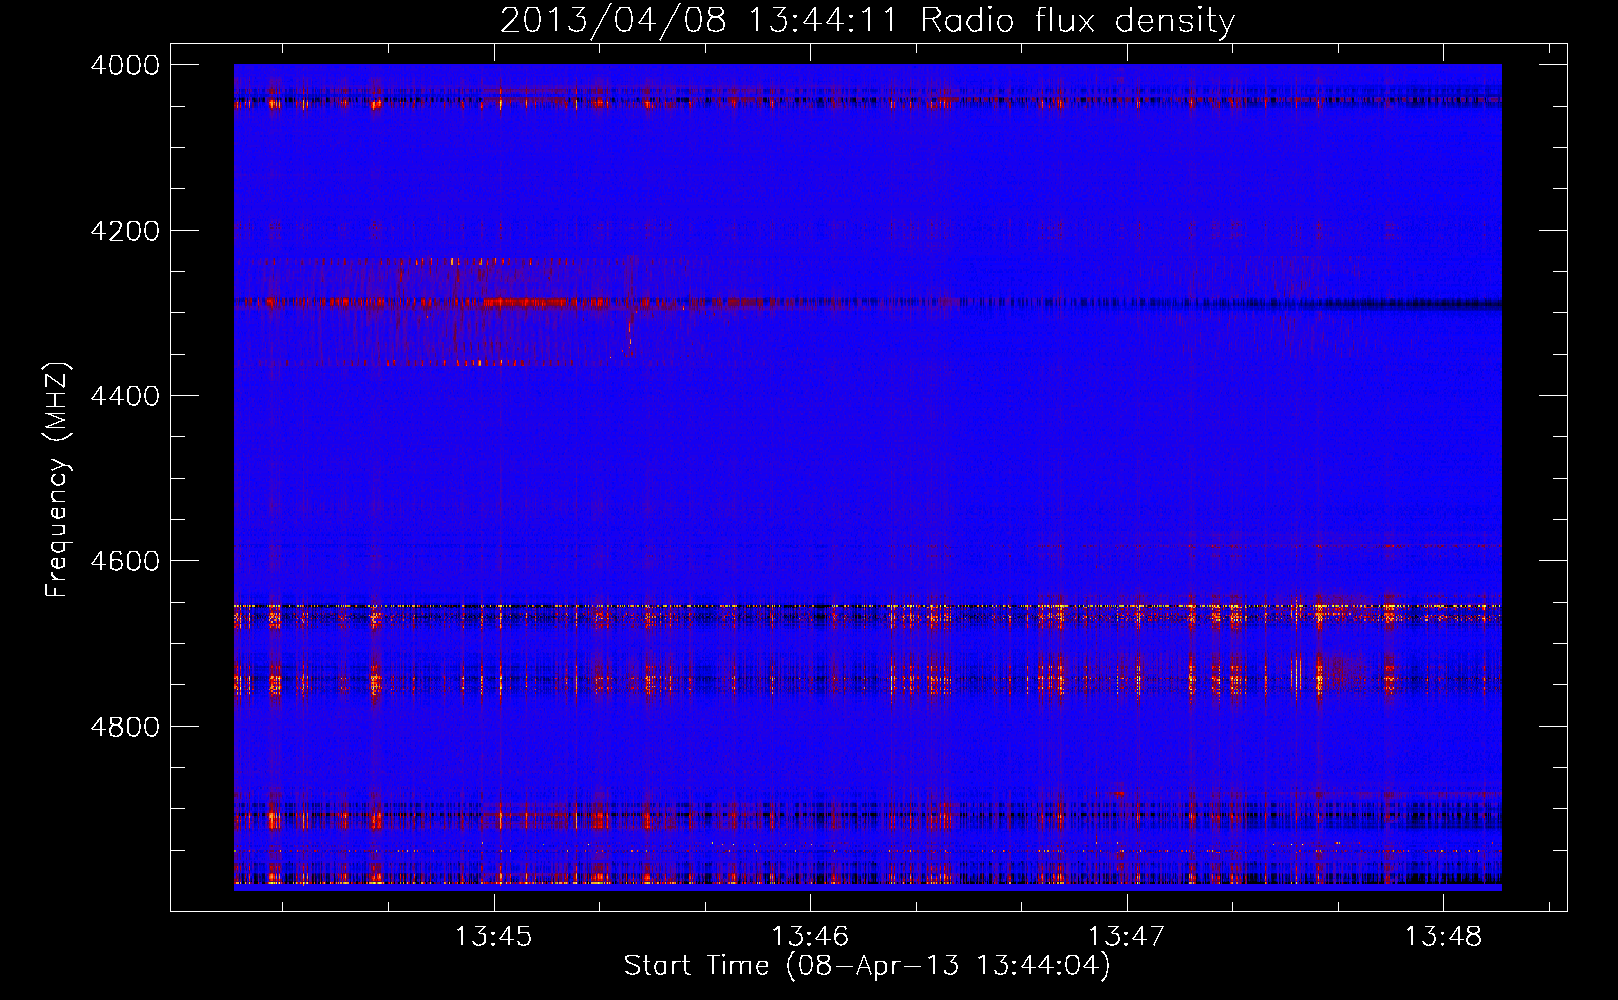Viewport: 1618px width, 1000px height.
Task: Click the 4000 frequency axis label
Action: point(124,65)
